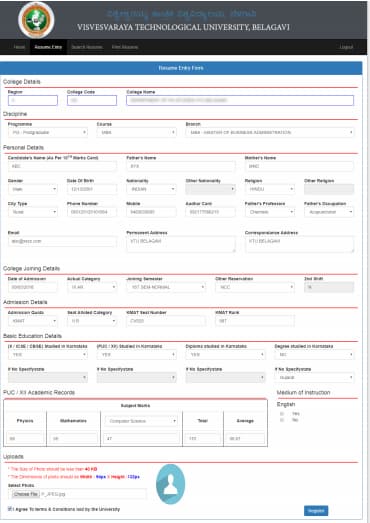This screenshot has width=370, height=523.
Task: Click the Email input field
Action: click(62, 241)
